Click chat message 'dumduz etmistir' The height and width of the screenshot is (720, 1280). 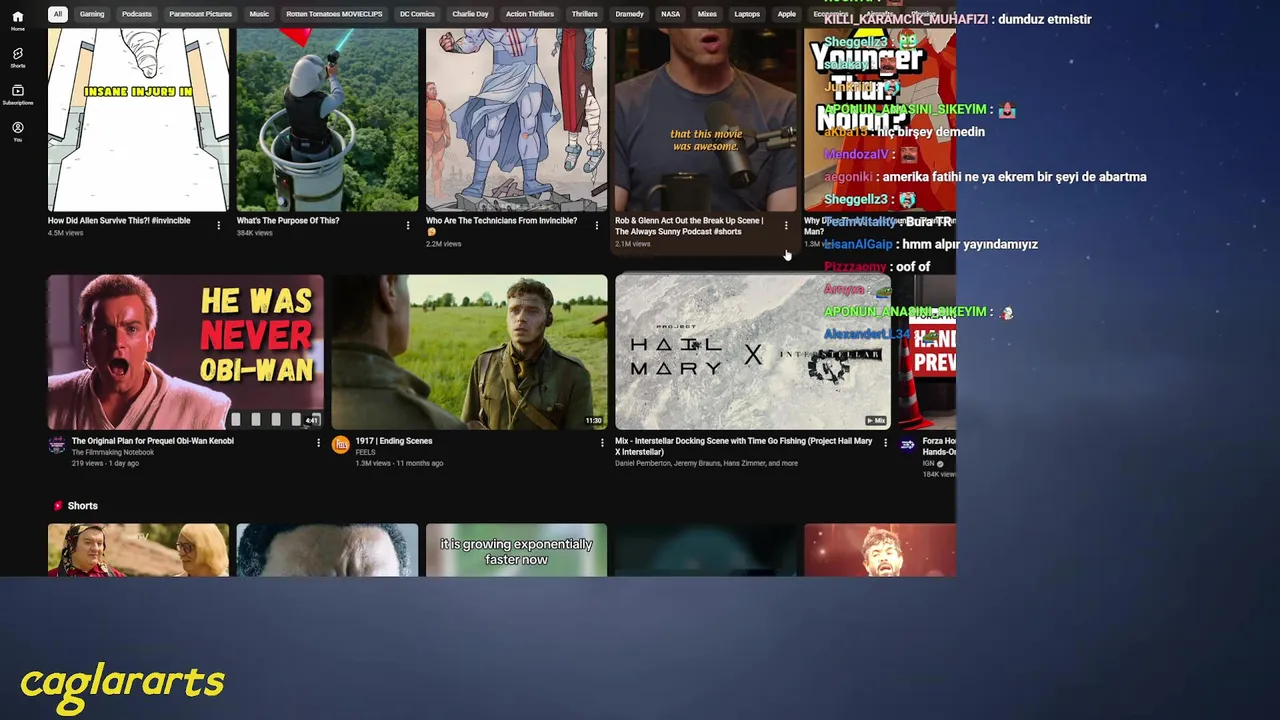tap(1044, 19)
